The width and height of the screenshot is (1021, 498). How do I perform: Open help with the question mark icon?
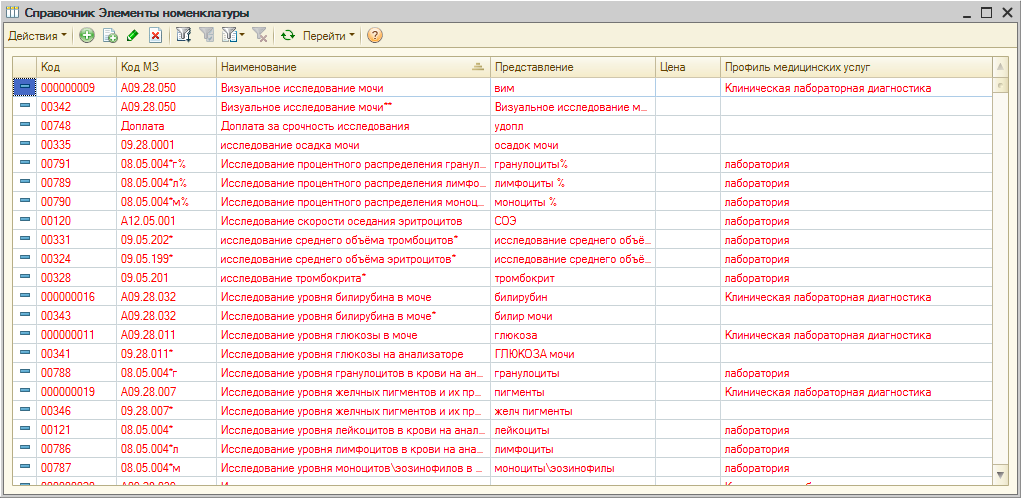[x=375, y=35]
